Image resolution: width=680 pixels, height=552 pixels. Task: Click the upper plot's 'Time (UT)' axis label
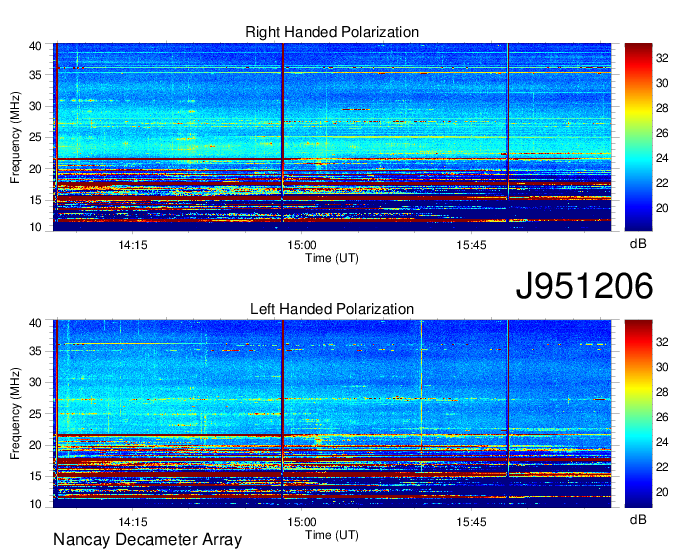[x=332, y=258]
